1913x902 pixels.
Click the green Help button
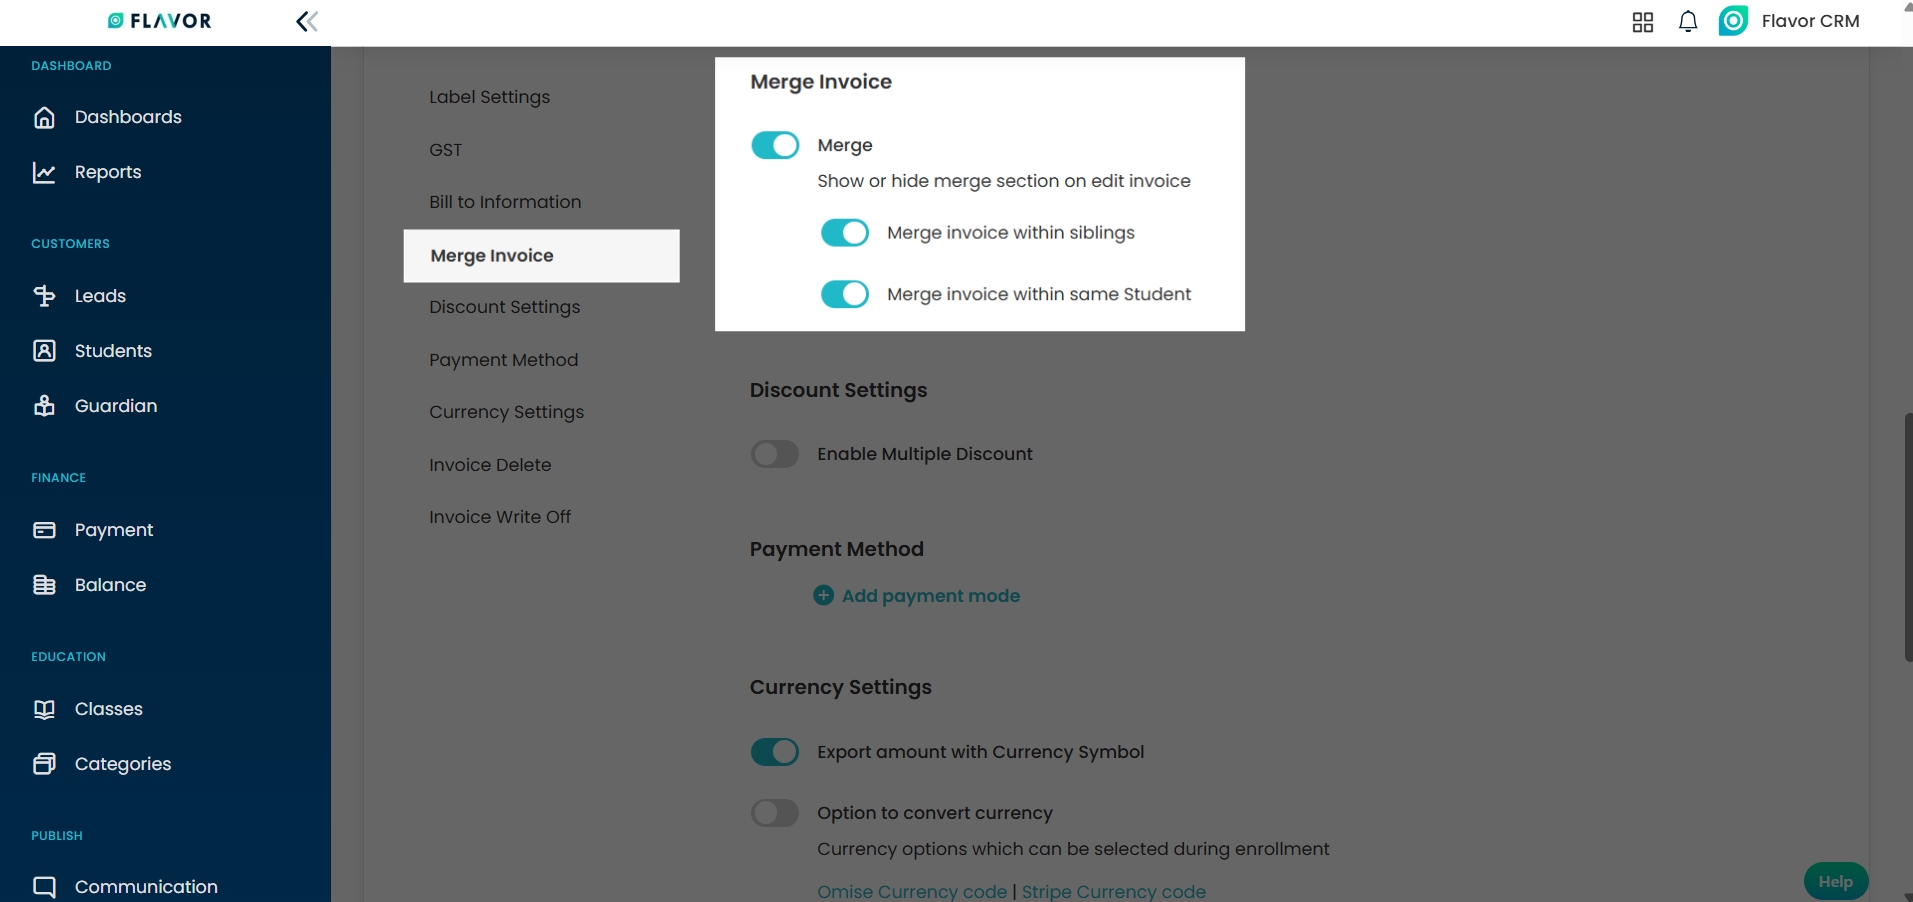[x=1835, y=881]
